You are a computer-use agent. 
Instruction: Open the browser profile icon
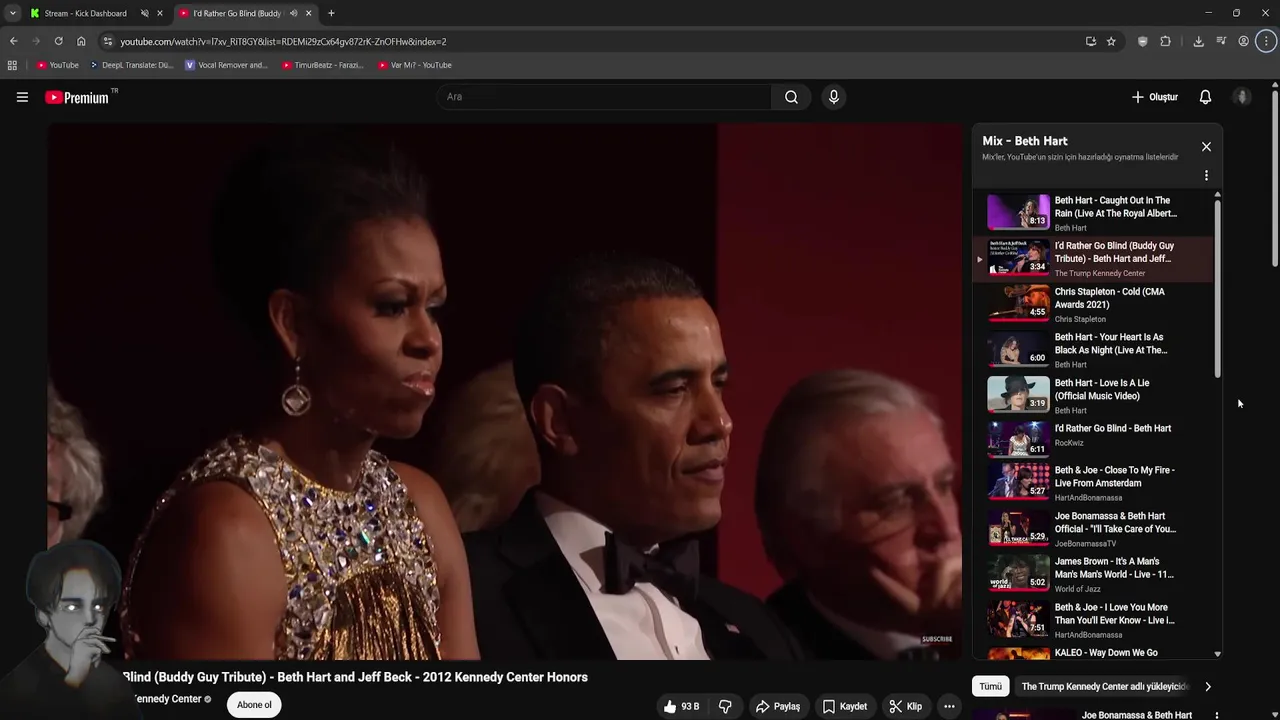click(x=1244, y=41)
